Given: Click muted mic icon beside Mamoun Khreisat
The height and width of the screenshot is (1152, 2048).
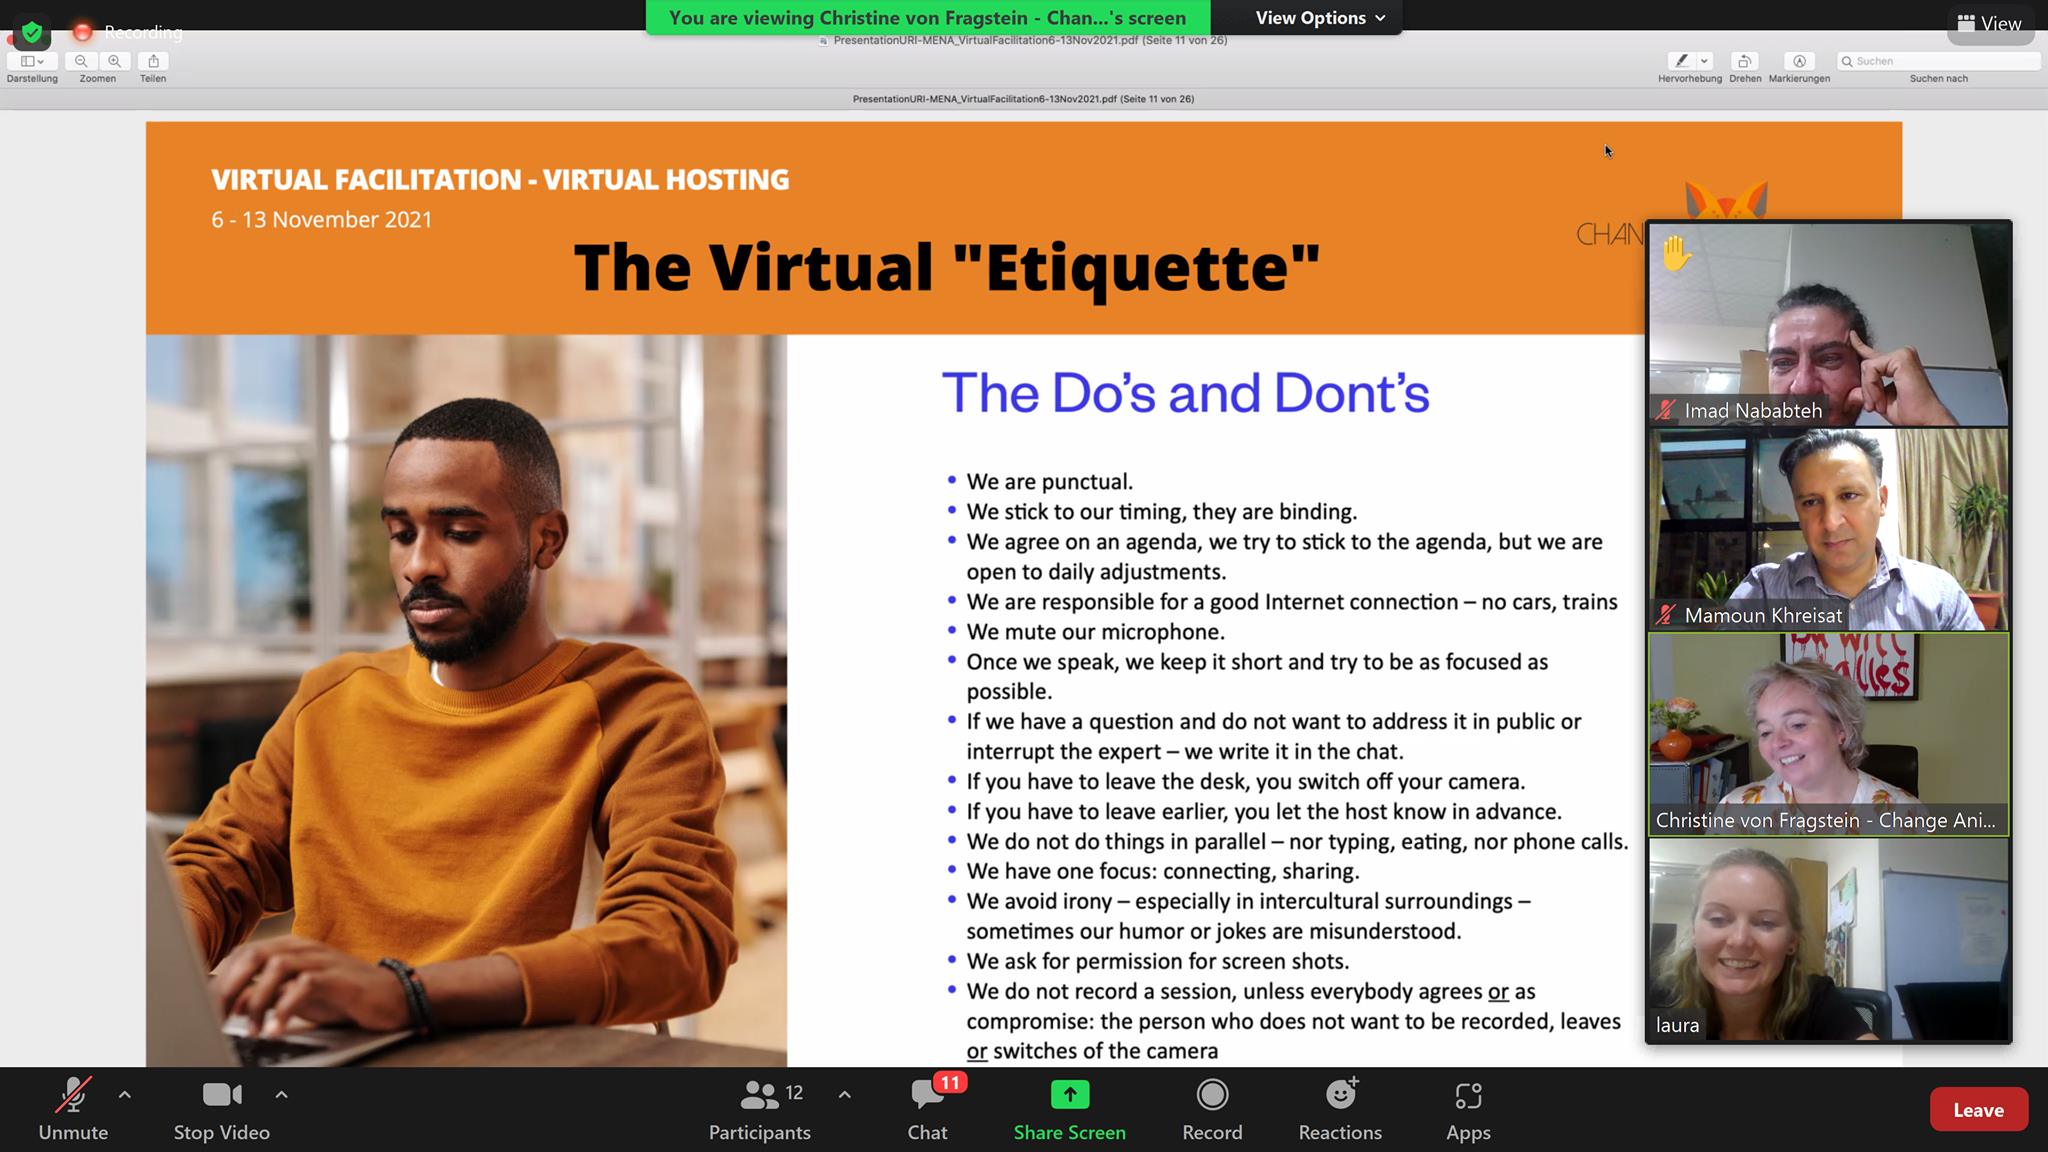Looking at the screenshot, I should [x=1666, y=615].
